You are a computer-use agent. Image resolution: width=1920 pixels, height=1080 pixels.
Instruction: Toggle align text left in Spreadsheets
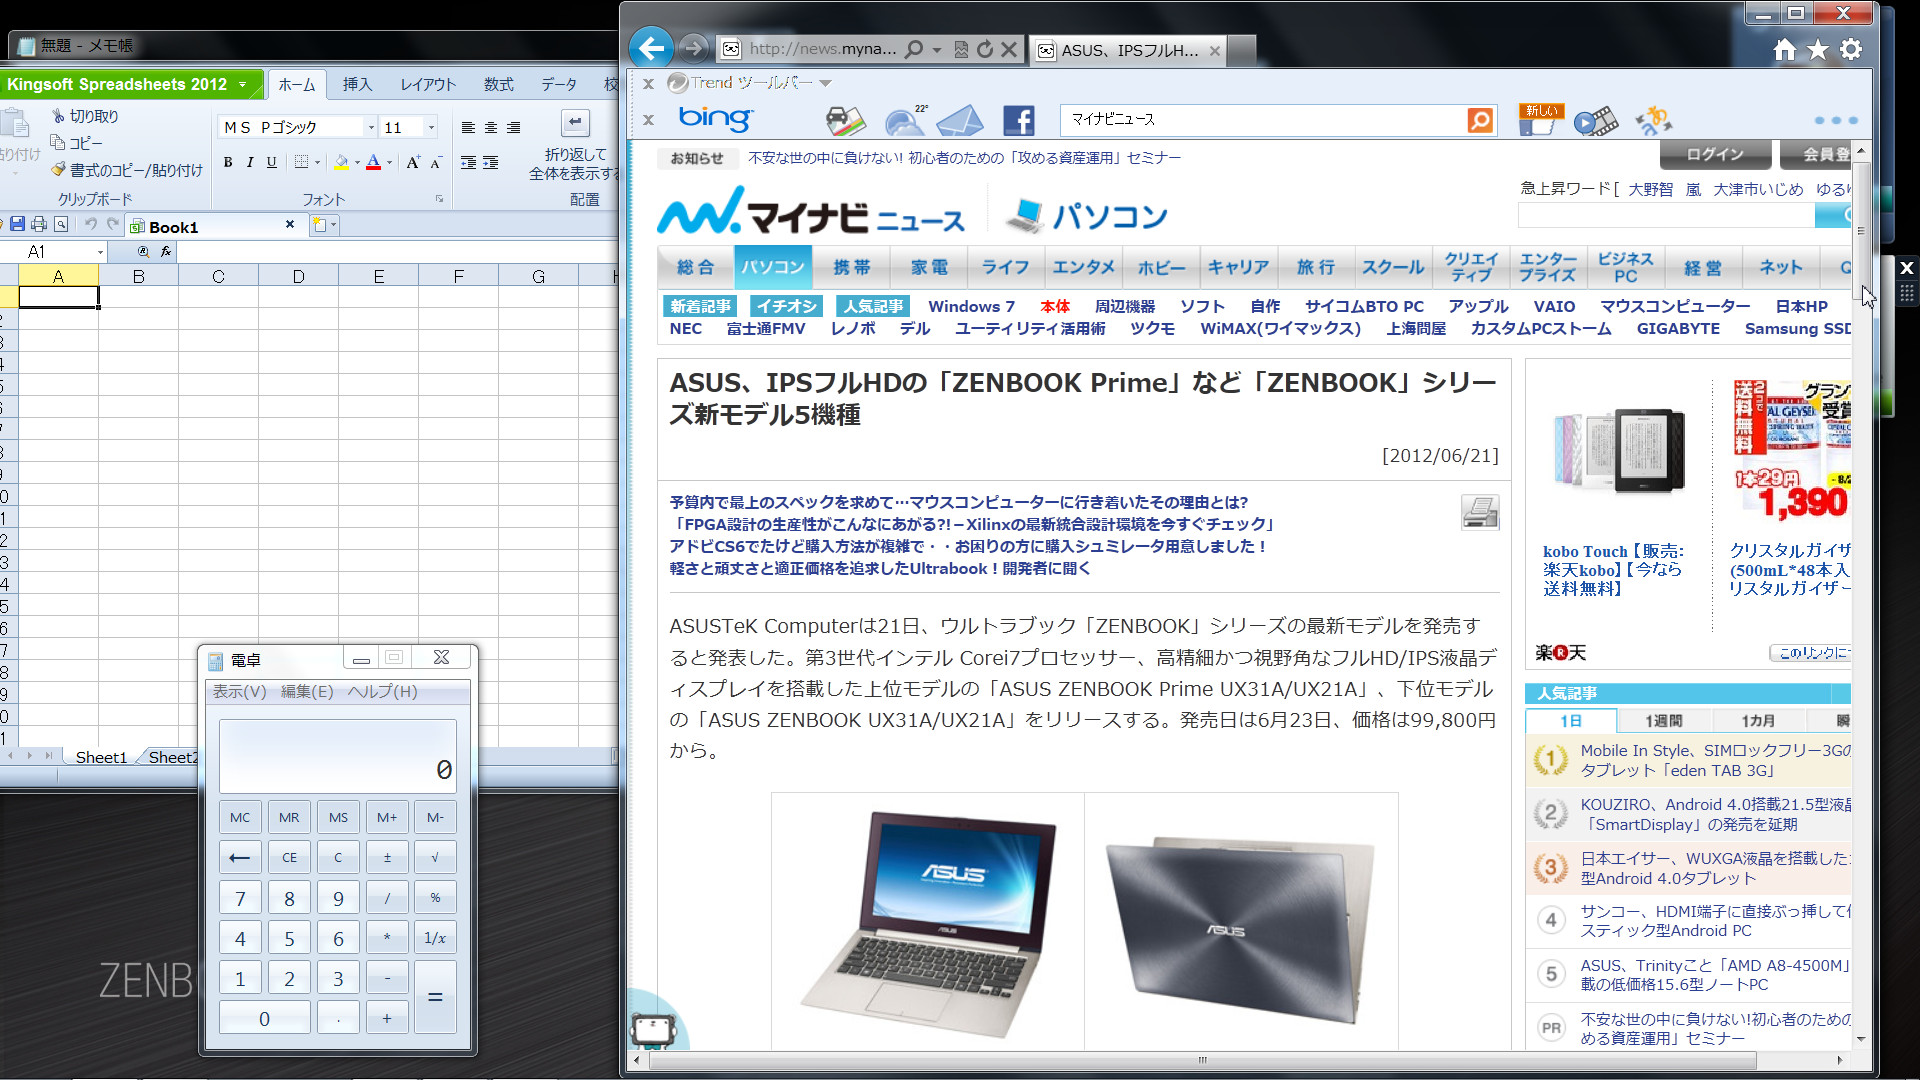coord(468,127)
